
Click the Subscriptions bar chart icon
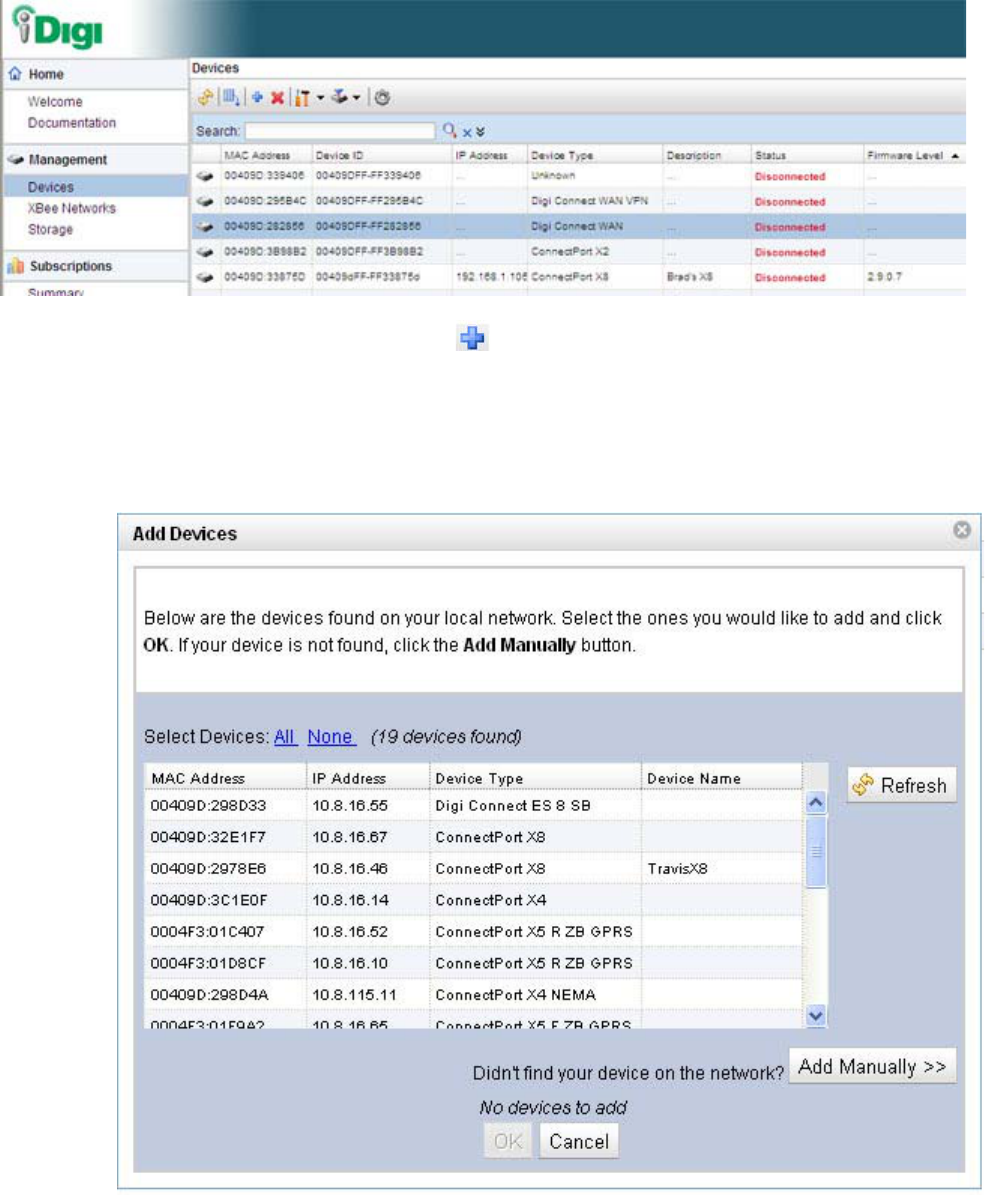click(15, 265)
